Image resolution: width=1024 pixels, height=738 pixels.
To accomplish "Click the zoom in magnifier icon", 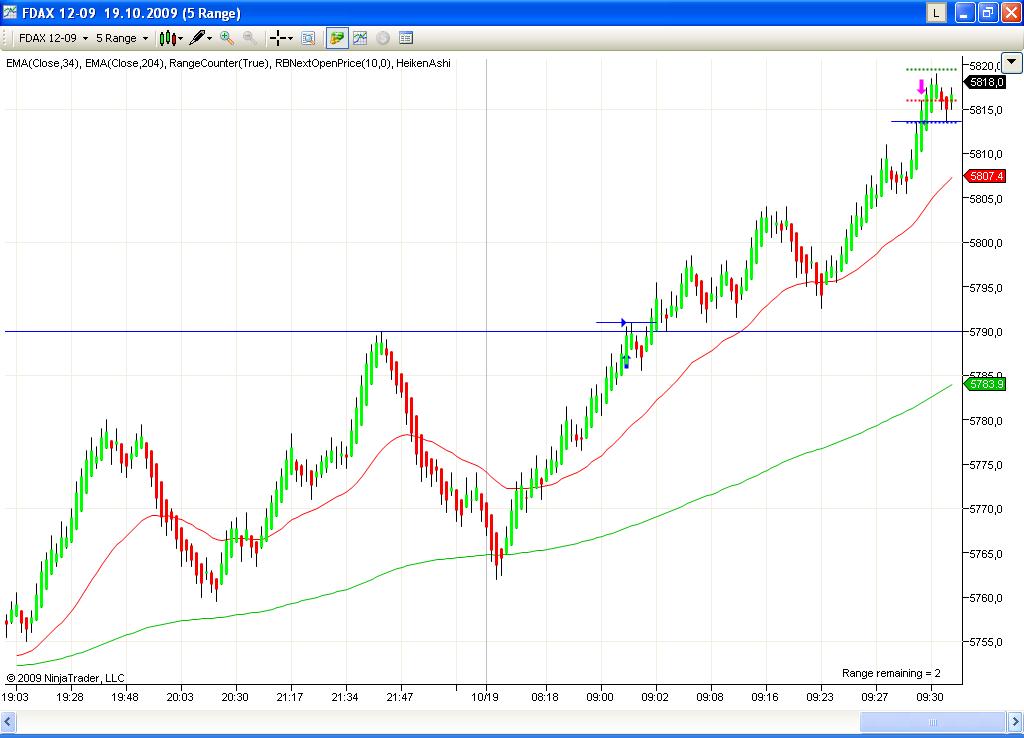I will pyautogui.click(x=227, y=38).
